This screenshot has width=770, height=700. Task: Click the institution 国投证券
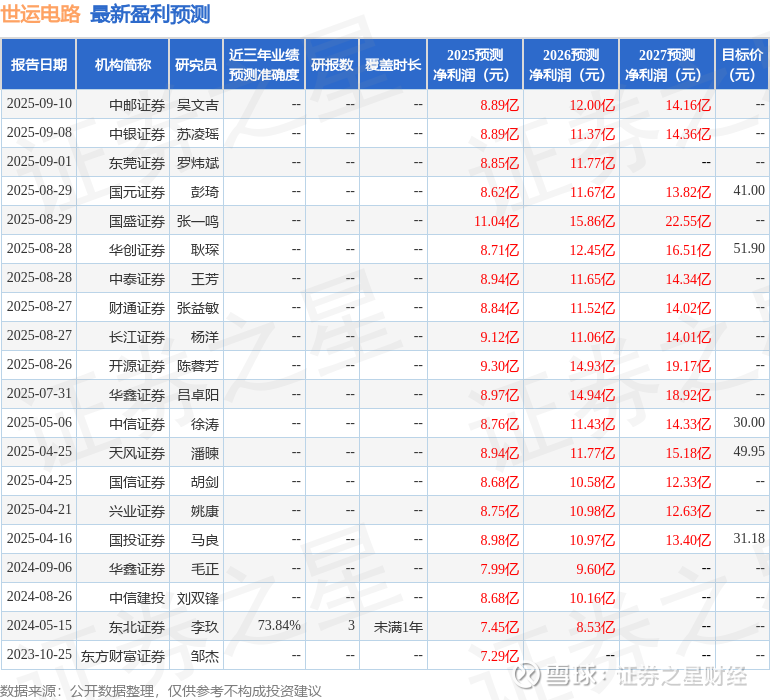tap(137, 540)
